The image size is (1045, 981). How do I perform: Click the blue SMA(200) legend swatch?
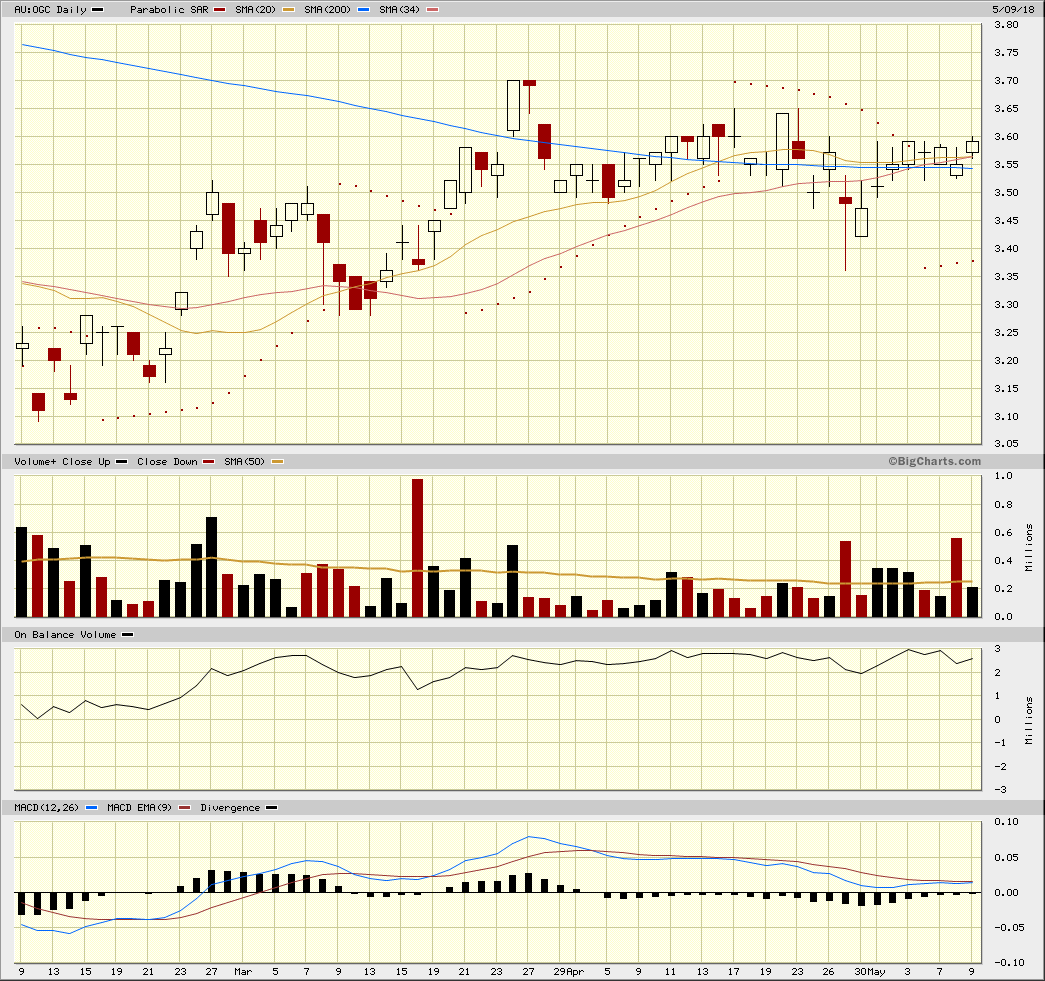coord(363,10)
